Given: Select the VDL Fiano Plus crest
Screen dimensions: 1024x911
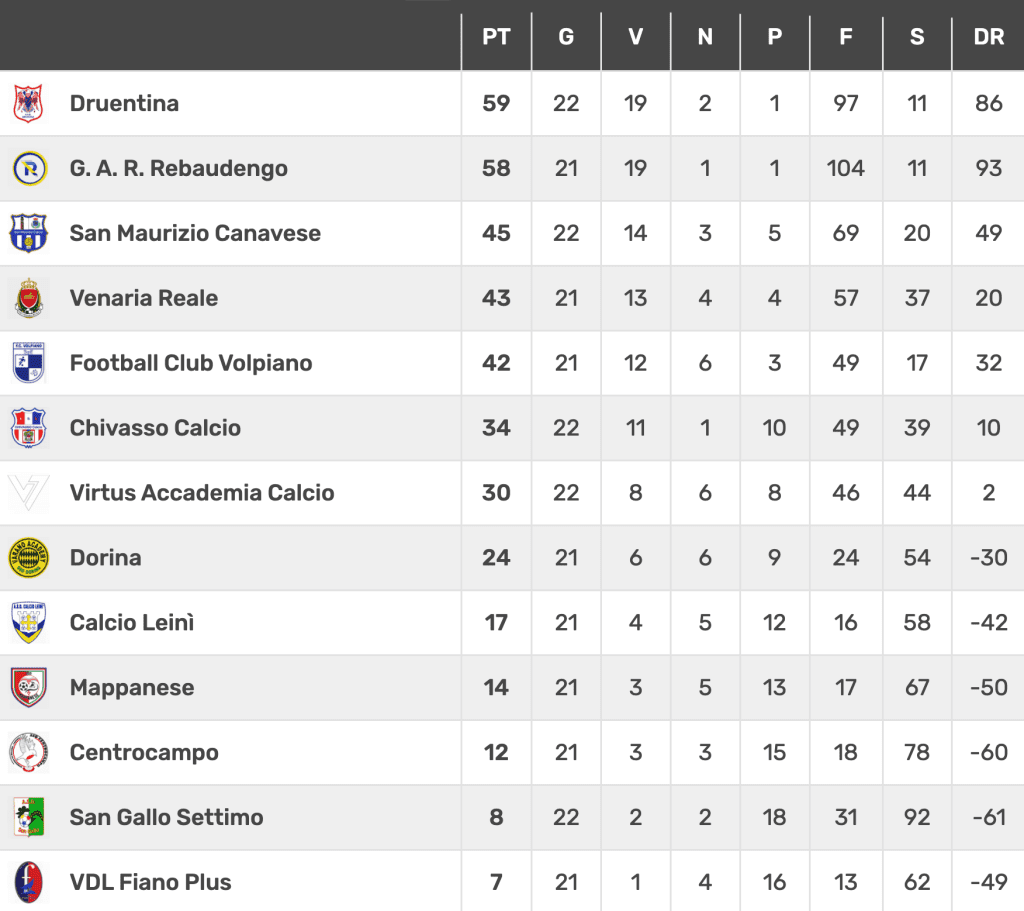Looking at the screenshot, I should pos(29,882).
